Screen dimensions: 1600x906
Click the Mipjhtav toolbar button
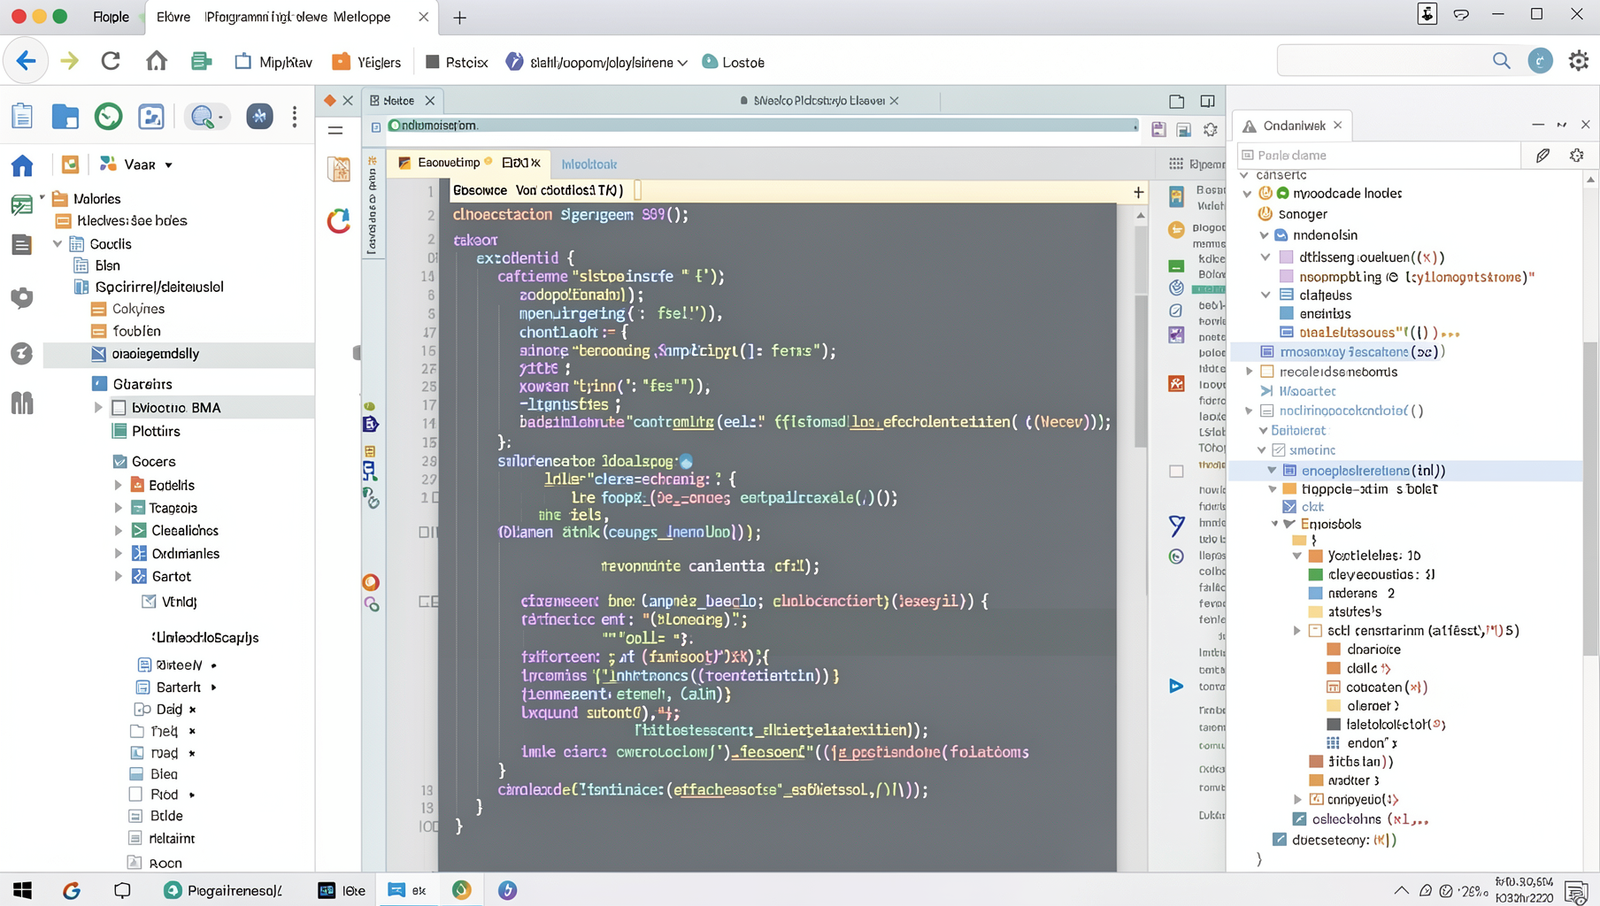click(x=273, y=62)
